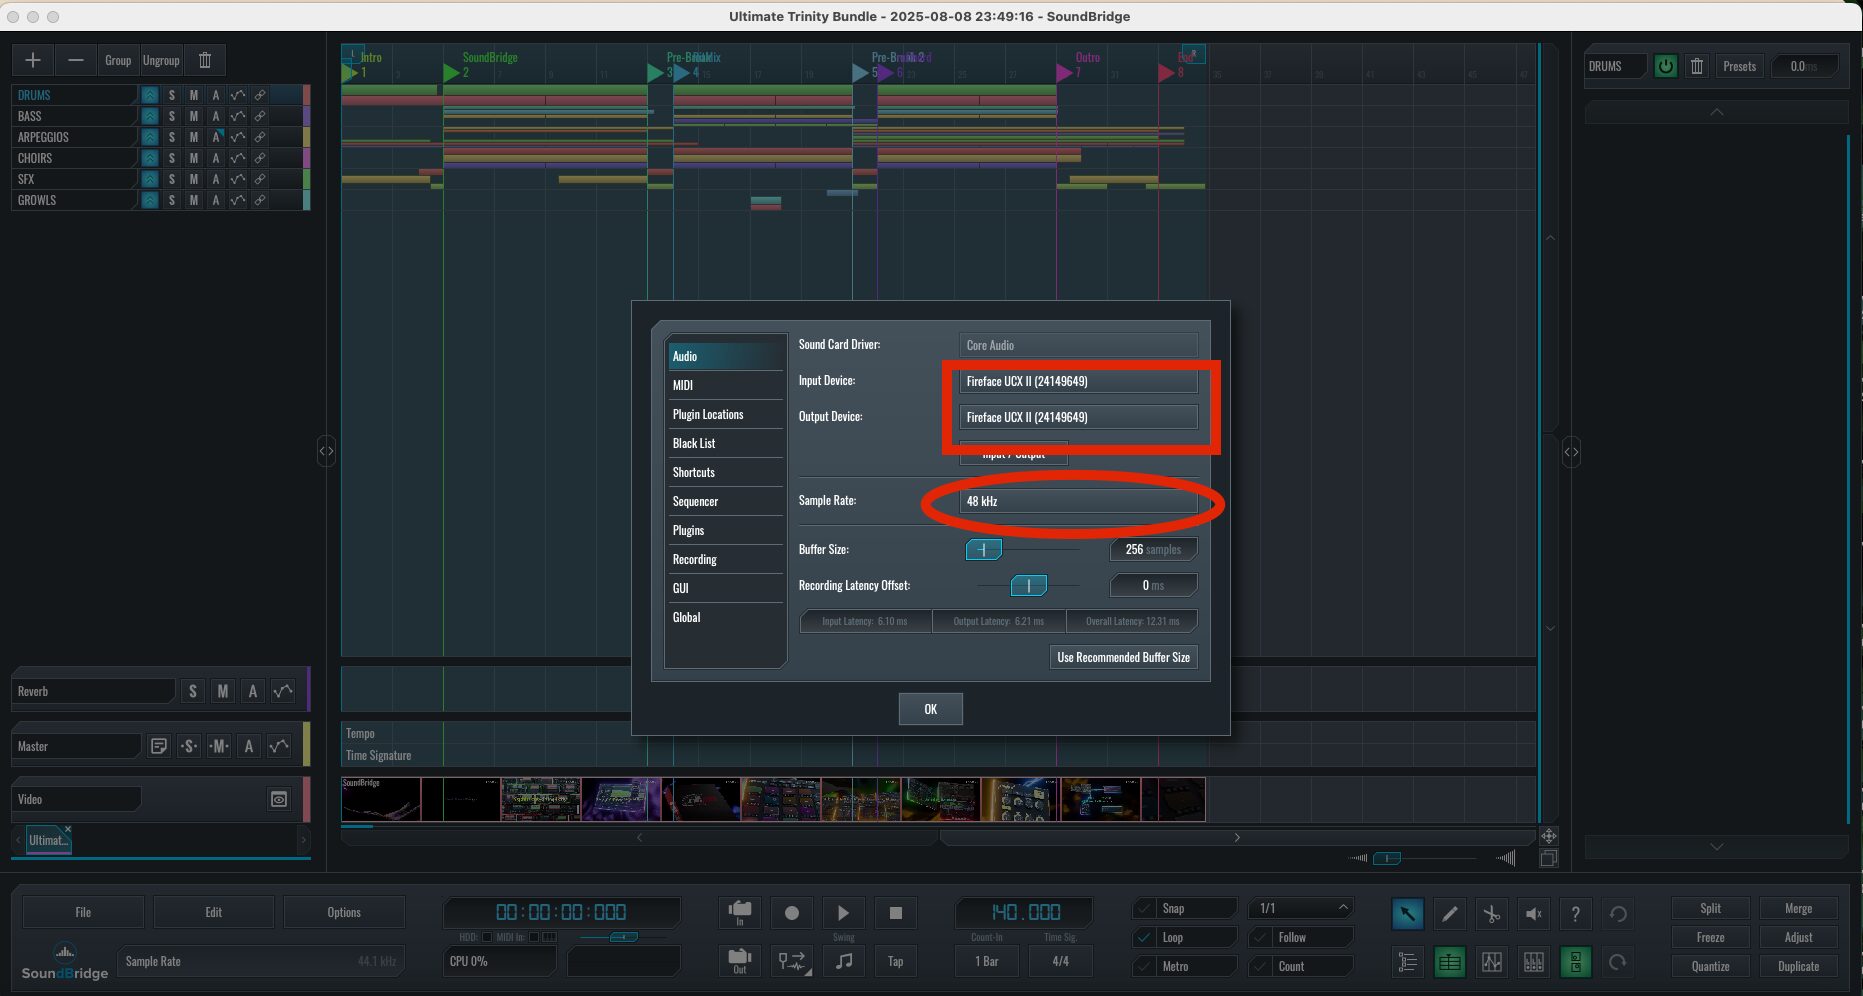Open the Shortcuts settings tab

pyautogui.click(x=726, y=472)
